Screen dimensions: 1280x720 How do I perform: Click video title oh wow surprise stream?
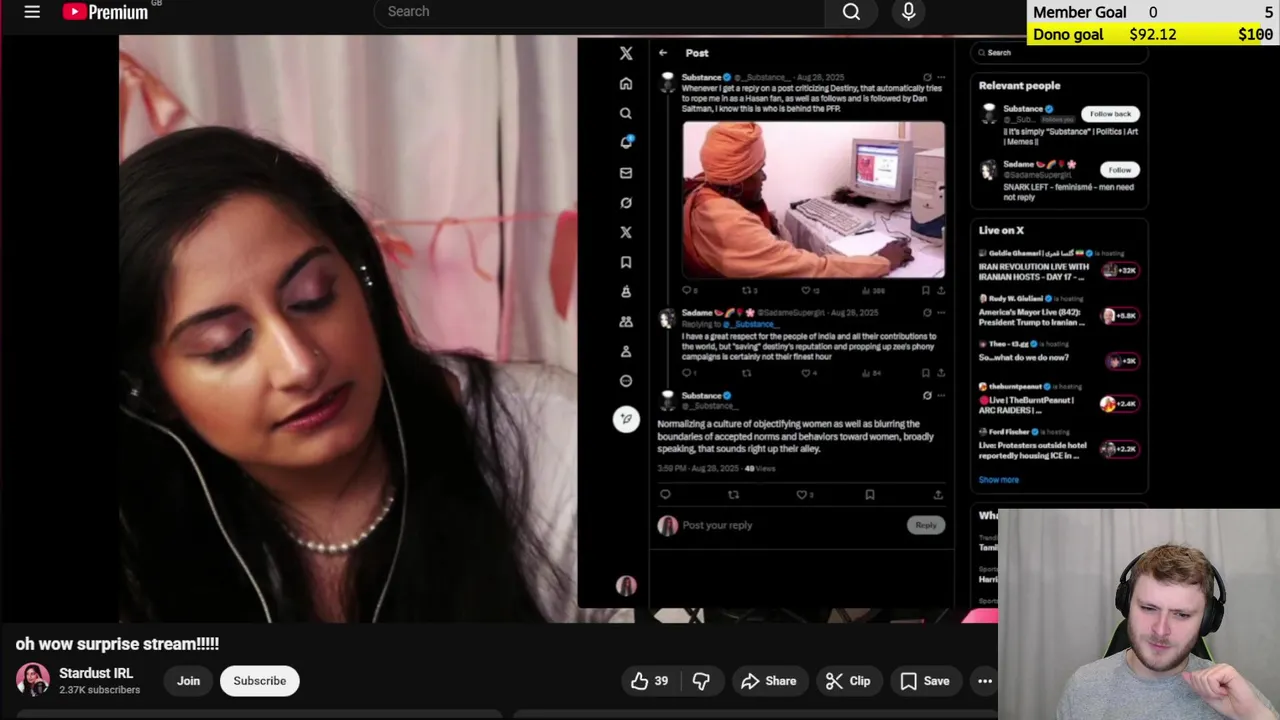click(117, 644)
